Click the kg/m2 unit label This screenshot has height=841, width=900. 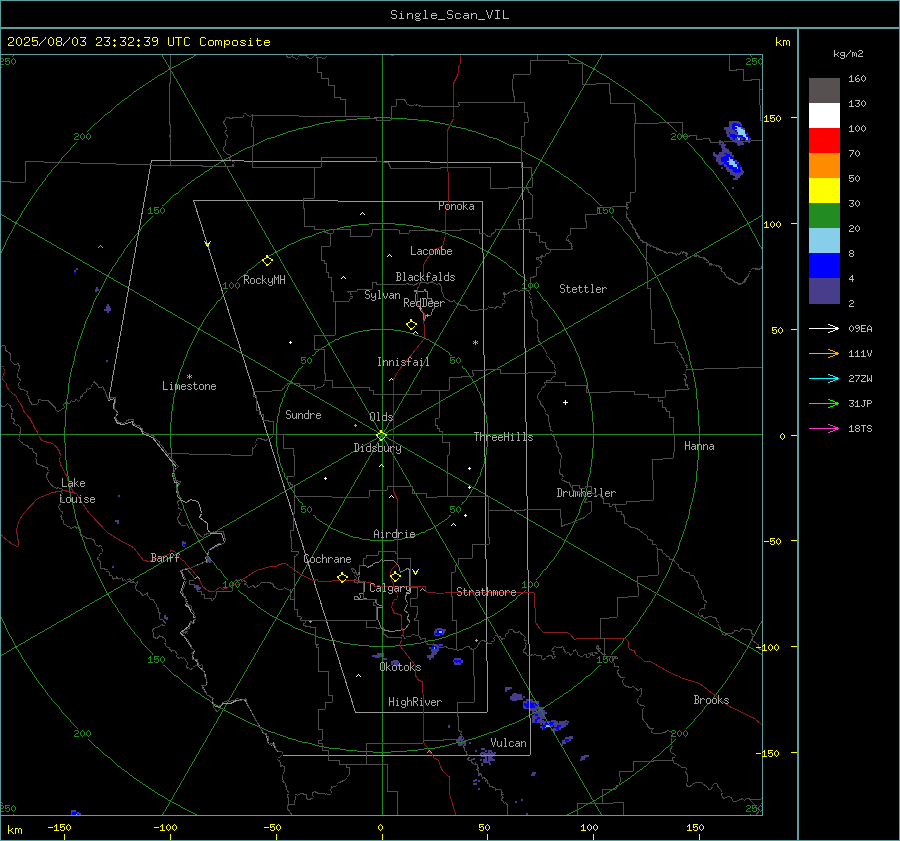[848, 54]
